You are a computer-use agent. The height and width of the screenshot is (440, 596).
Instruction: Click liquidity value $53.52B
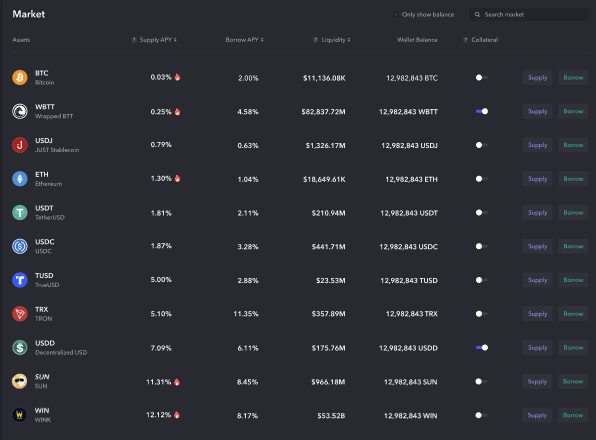point(331,416)
